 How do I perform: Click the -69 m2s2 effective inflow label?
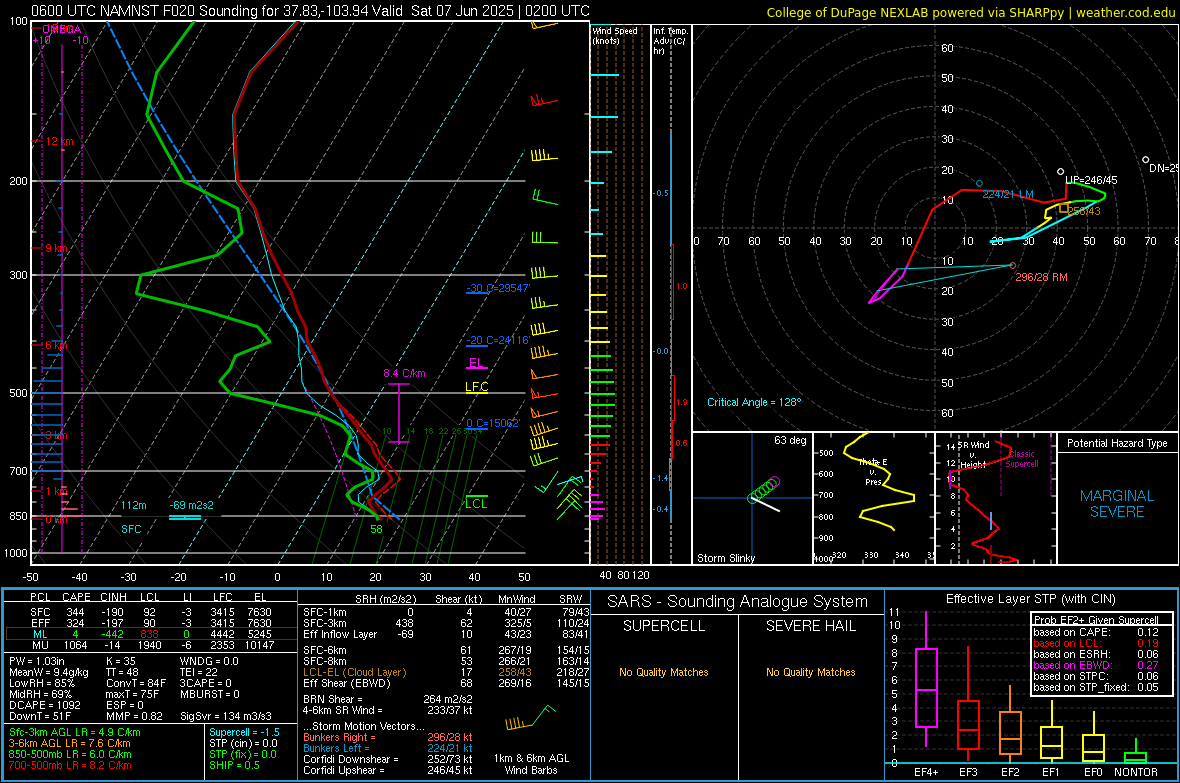click(x=191, y=505)
